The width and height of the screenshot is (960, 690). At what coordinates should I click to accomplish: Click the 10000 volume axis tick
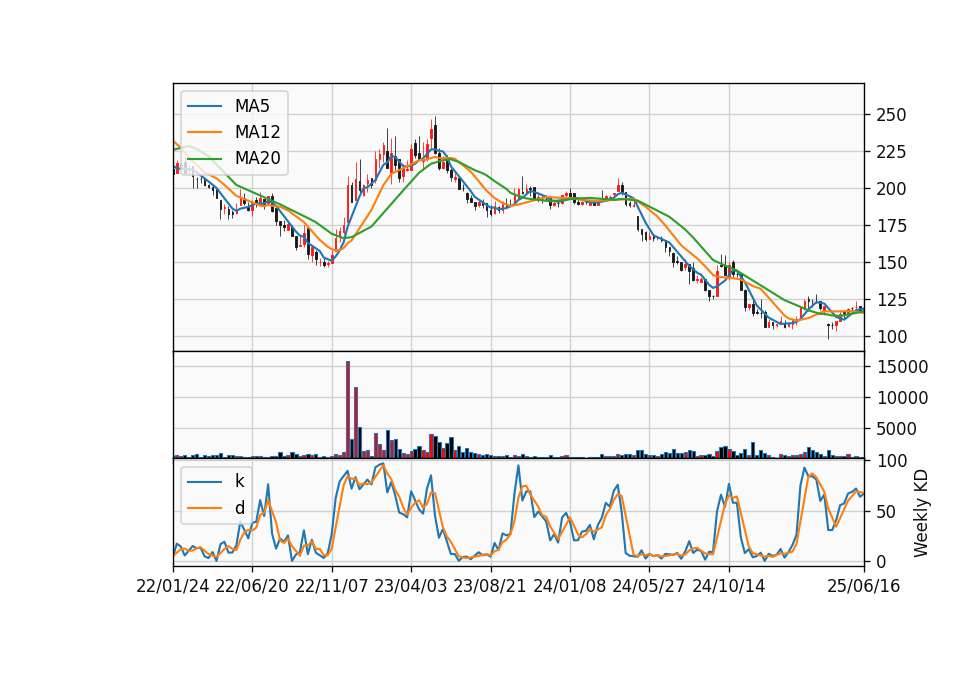pyautogui.click(x=902, y=398)
